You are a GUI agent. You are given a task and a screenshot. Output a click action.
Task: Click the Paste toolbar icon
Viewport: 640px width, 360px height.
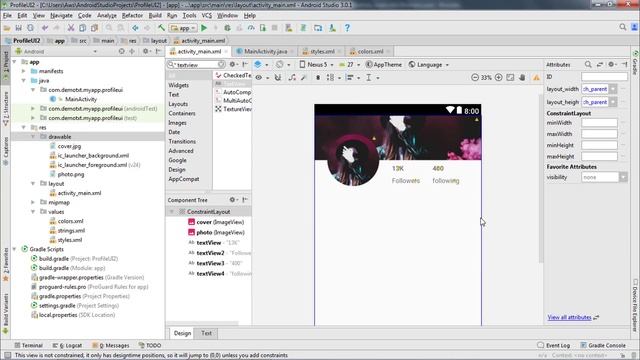coord(94,28)
